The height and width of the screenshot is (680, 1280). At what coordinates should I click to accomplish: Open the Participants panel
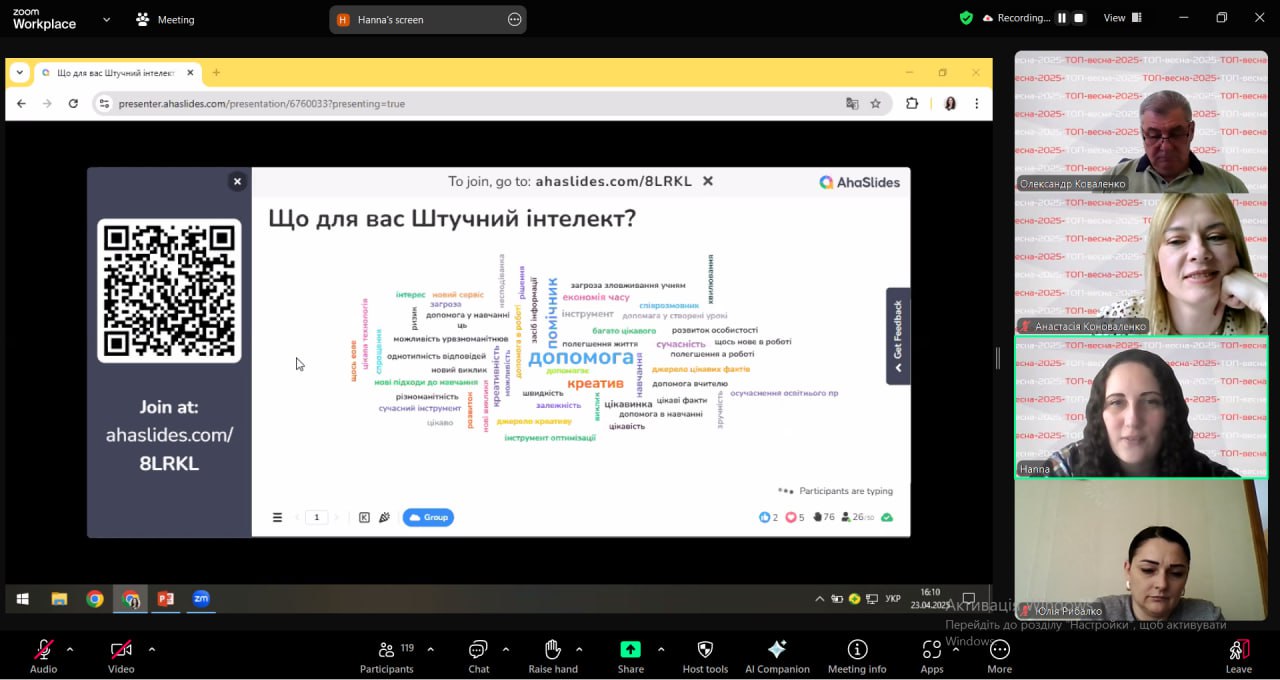click(x=387, y=656)
